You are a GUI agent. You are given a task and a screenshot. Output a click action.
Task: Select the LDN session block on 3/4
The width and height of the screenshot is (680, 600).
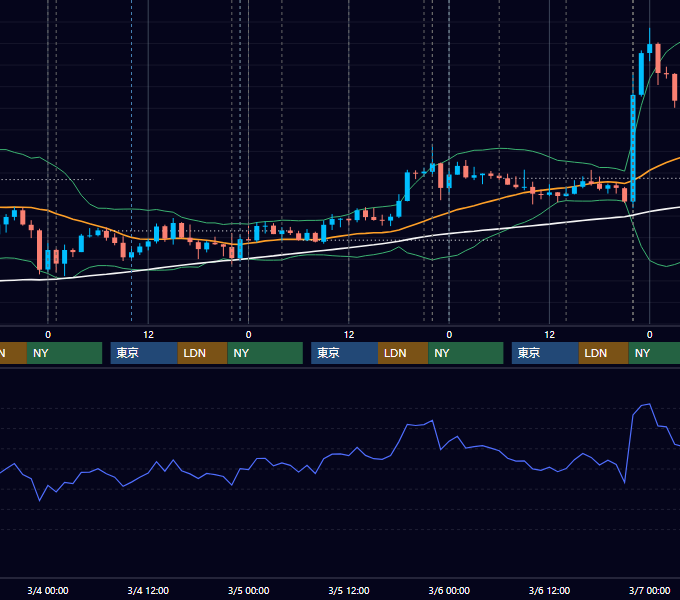click(203, 353)
